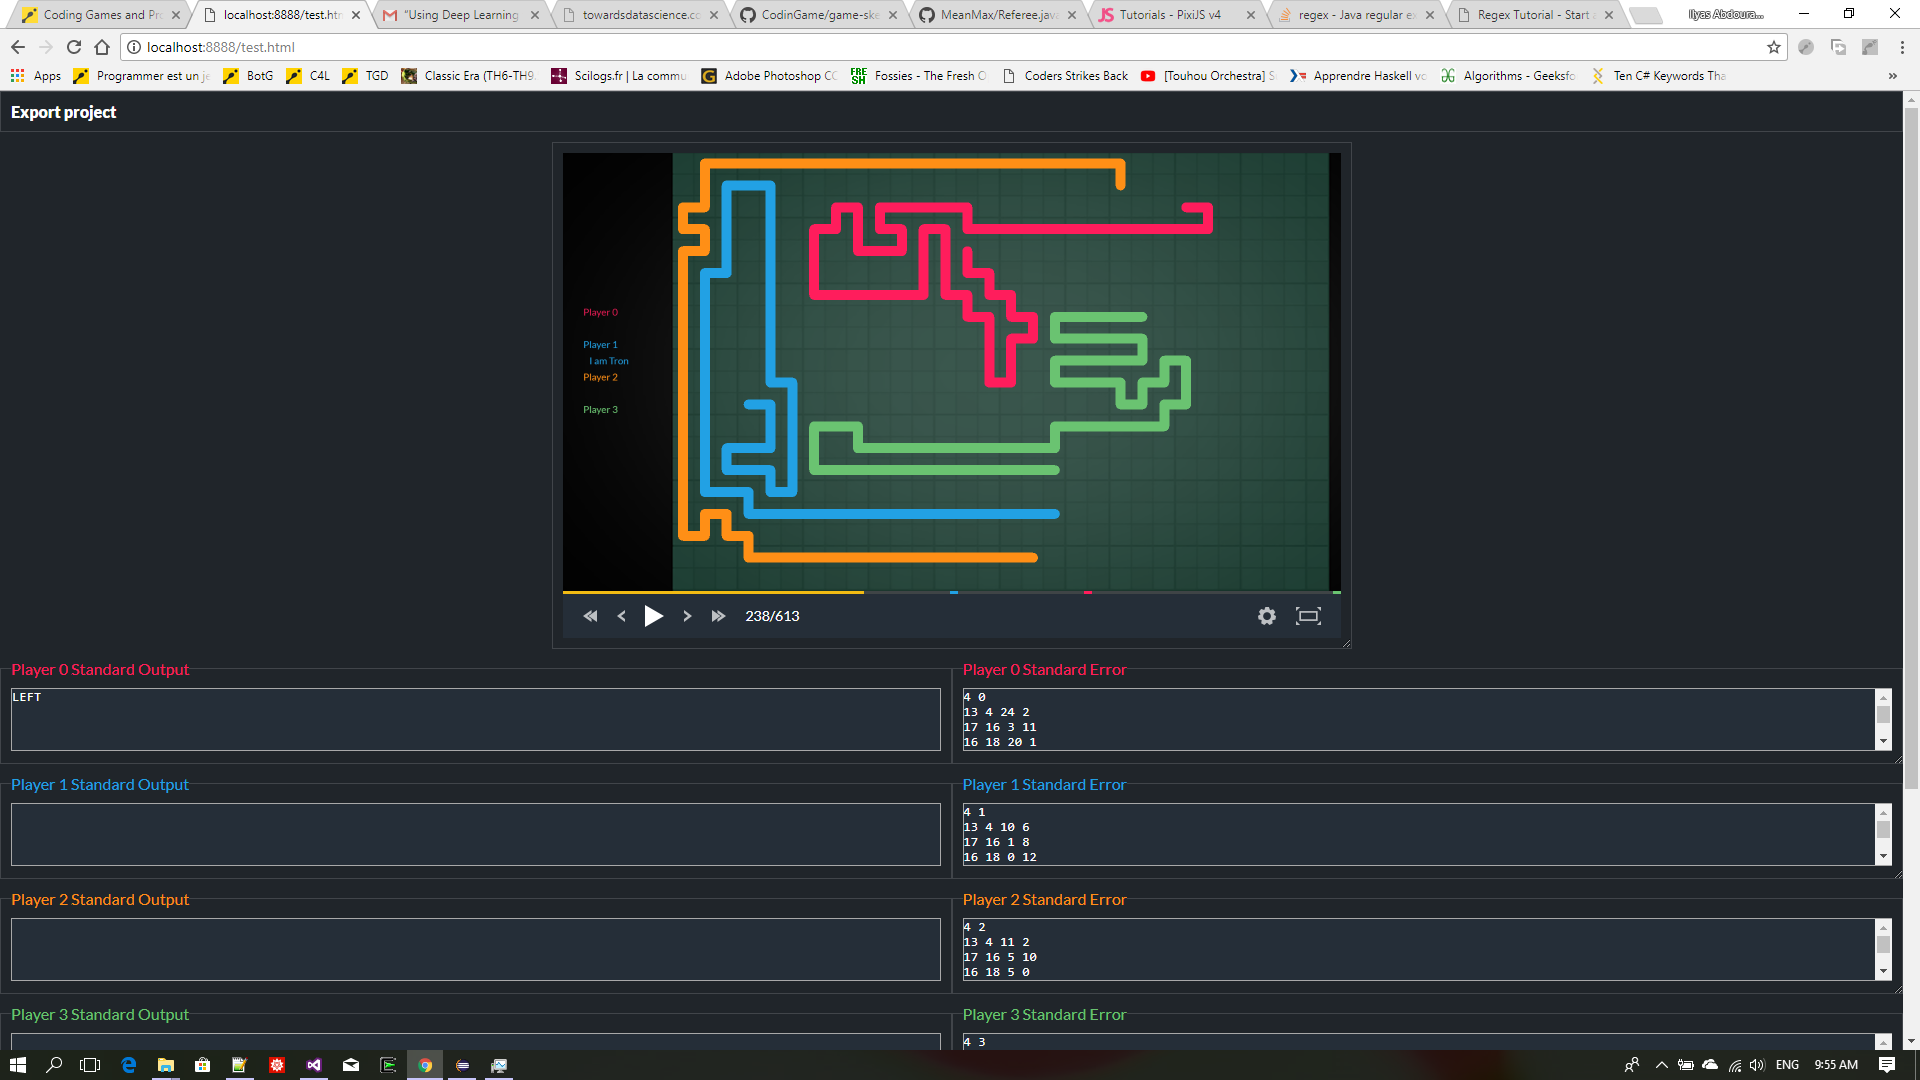Open the Apps bookmark shortcut
Image resolution: width=1920 pixels, height=1080 pixels.
(36, 76)
